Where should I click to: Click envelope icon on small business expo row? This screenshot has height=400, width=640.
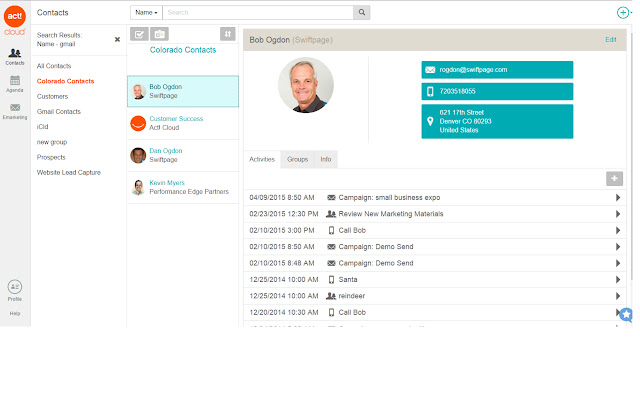[x=331, y=198]
